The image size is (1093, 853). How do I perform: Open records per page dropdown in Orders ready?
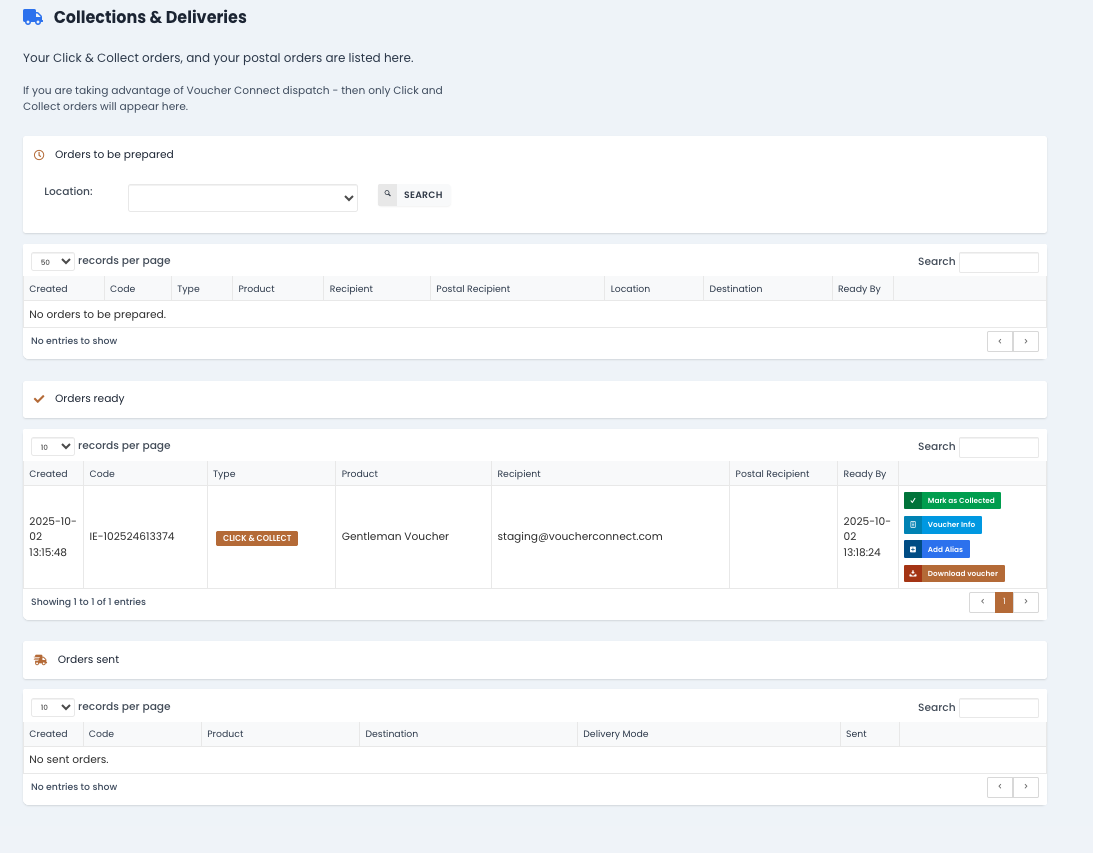[53, 446]
